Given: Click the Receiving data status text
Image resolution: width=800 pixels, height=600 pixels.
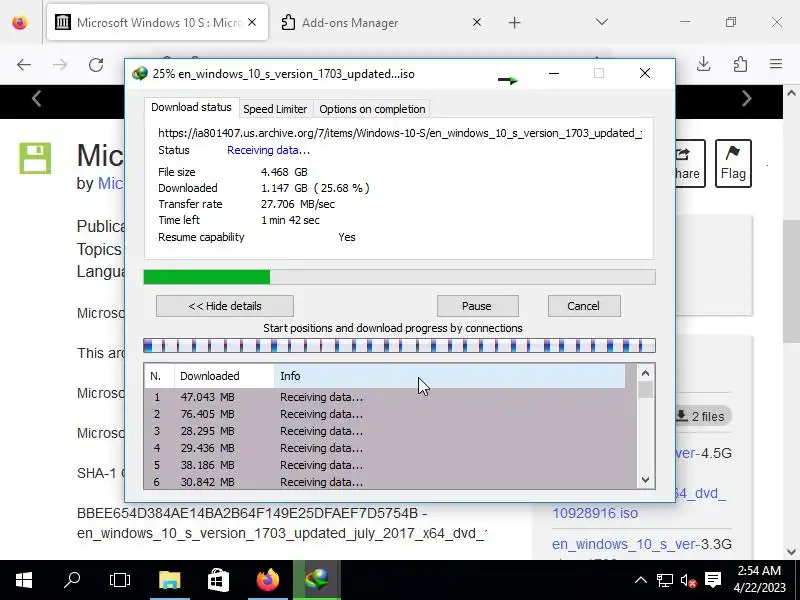Looking at the screenshot, I should [x=268, y=151].
